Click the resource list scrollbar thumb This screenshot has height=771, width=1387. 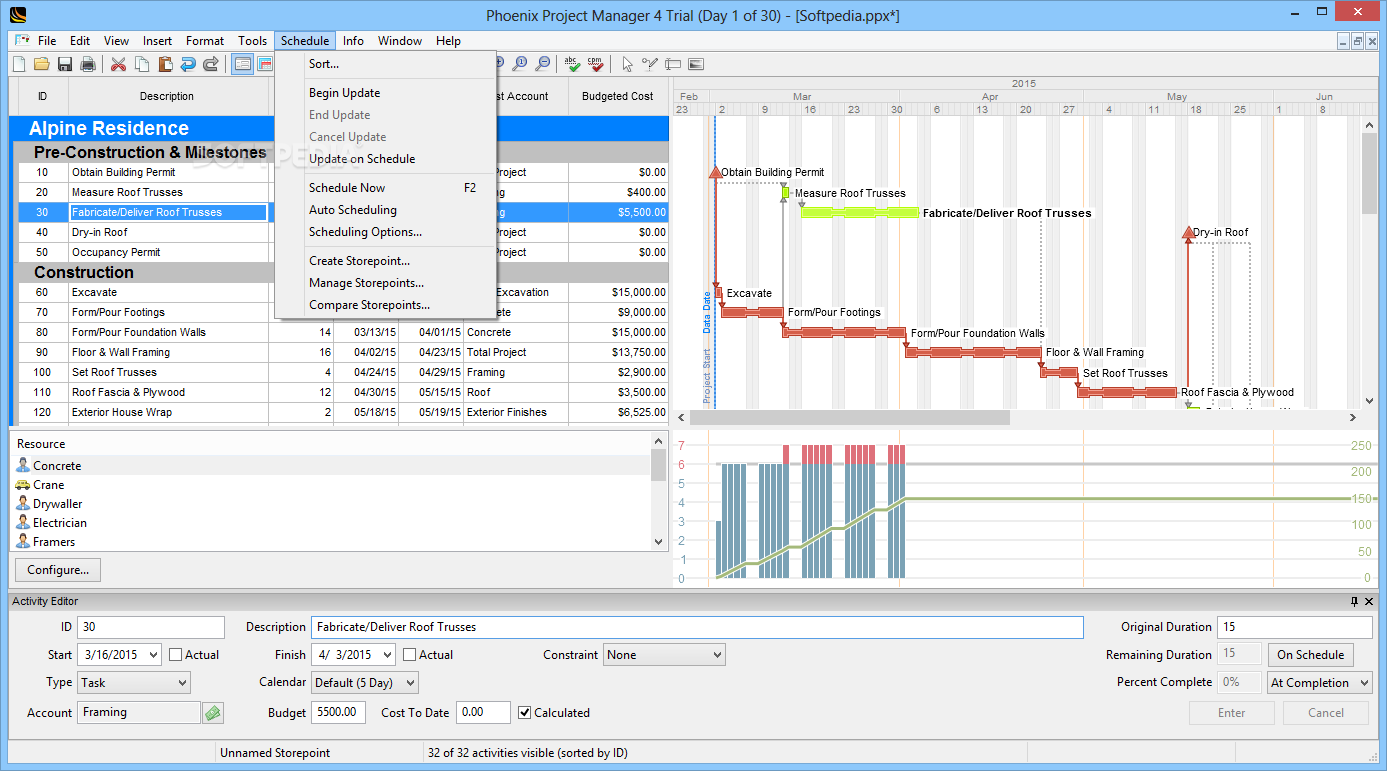(x=659, y=466)
